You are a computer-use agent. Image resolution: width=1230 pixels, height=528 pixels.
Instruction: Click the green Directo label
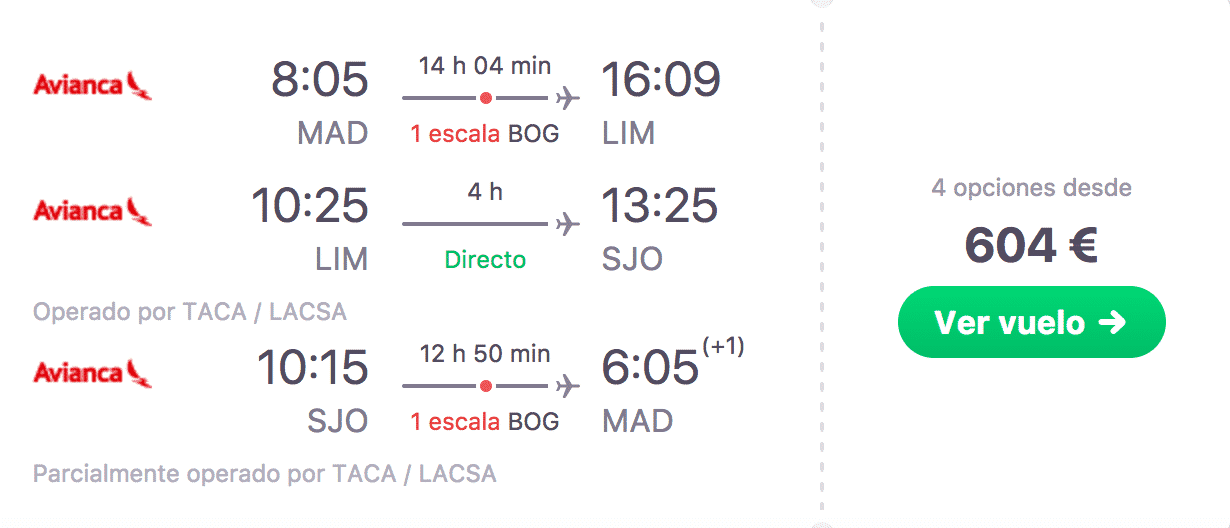[485, 260]
